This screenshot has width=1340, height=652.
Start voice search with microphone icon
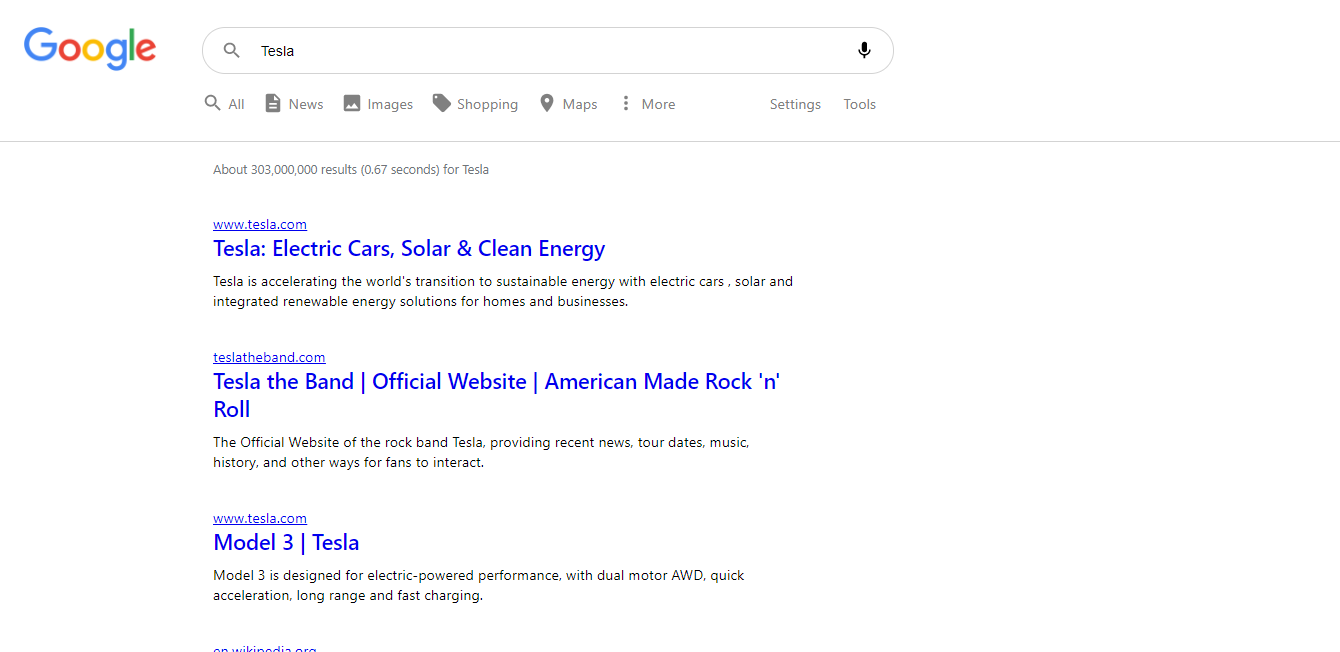(865, 50)
